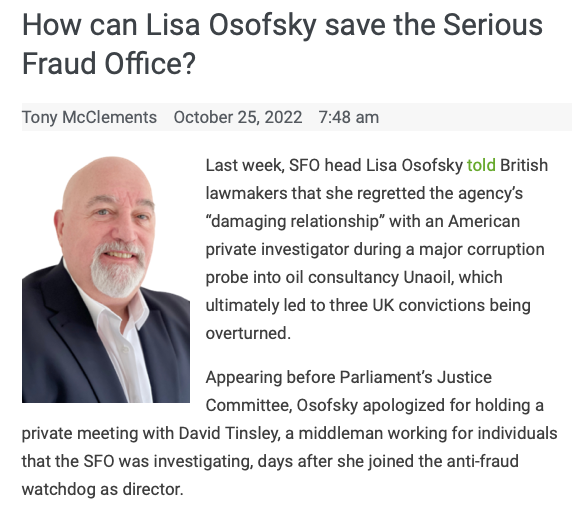
Task: Click "middleman" in the second paragraph
Action: click(340, 434)
